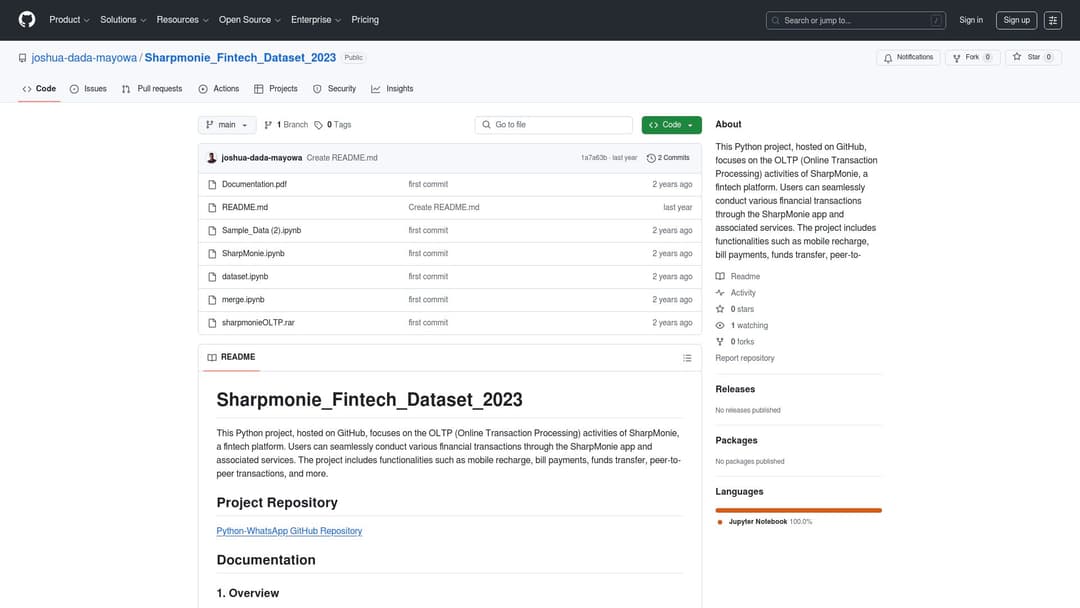Click file icon next to README.md
Viewport: 1080px width, 608px height.
click(x=212, y=207)
